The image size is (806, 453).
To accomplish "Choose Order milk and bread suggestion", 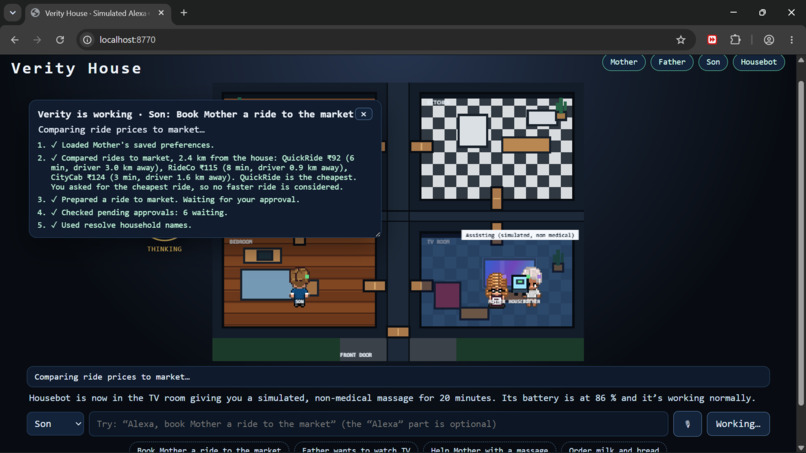I will pos(614,448).
